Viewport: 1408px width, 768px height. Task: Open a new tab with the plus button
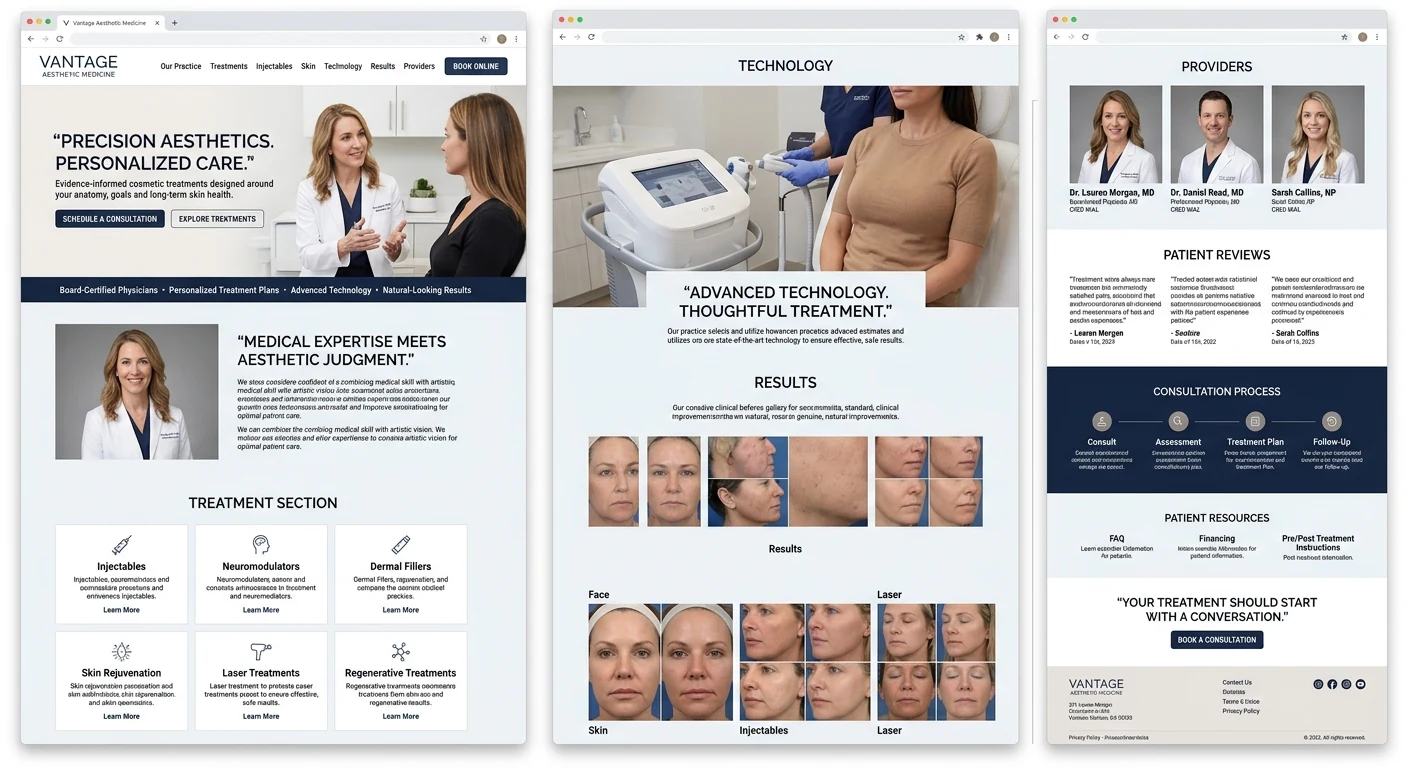[174, 22]
